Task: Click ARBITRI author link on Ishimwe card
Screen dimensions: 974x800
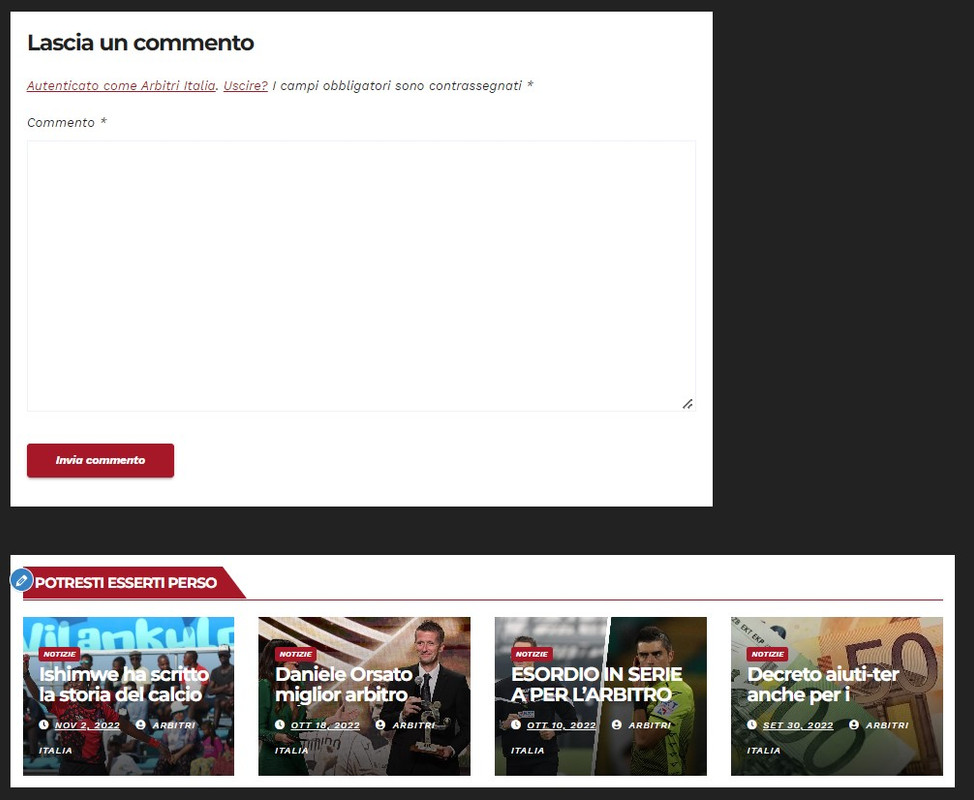Action: (x=173, y=725)
